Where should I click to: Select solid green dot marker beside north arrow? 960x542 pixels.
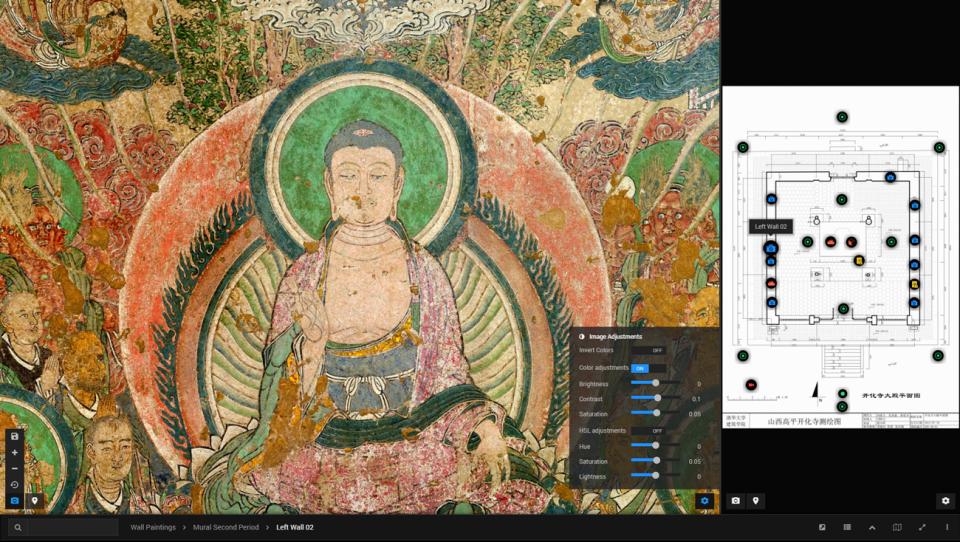pyautogui.click(x=842, y=394)
